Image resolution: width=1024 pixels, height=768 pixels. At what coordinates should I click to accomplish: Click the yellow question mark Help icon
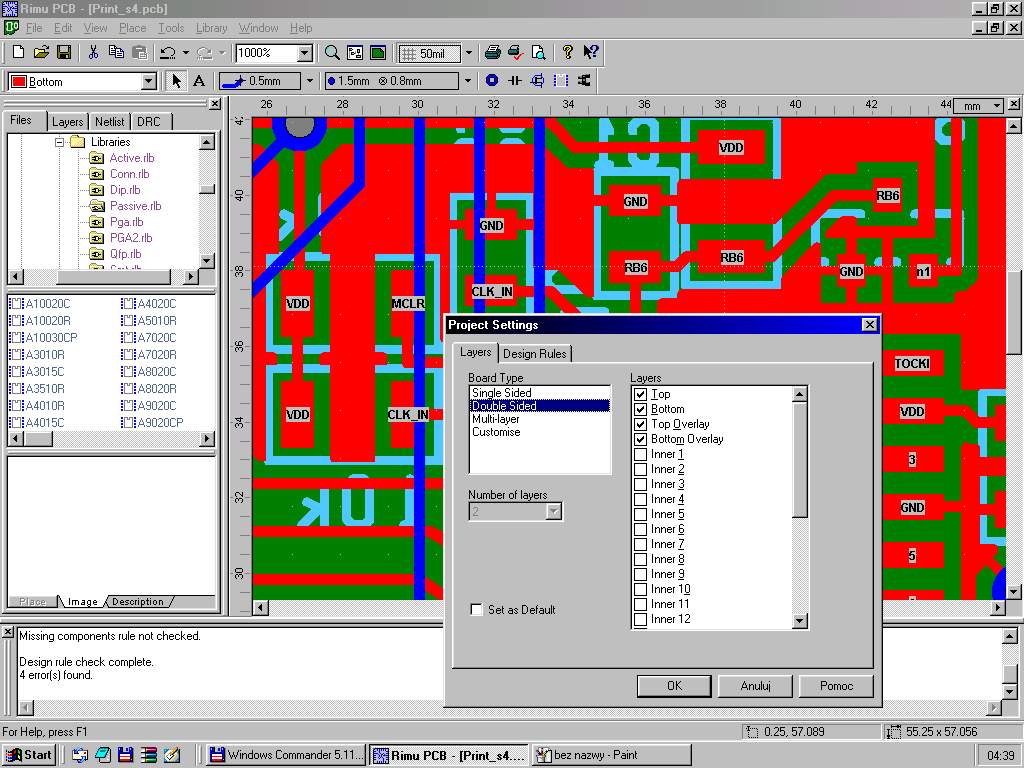pyautogui.click(x=568, y=53)
